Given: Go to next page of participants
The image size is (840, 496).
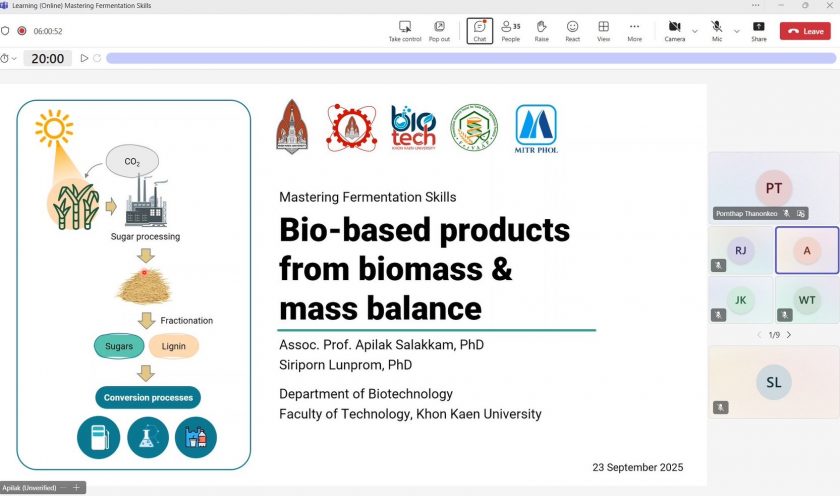Looking at the screenshot, I should click(x=789, y=335).
